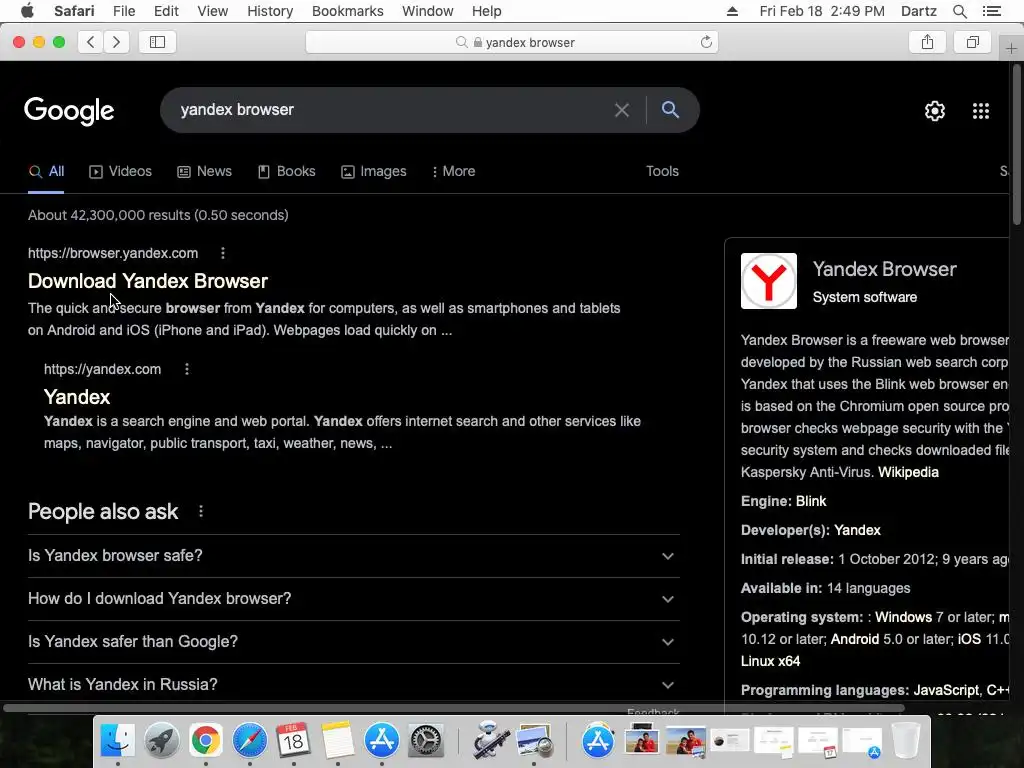Click the Yandex Browser logo thumbnail
The height and width of the screenshot is (768, 1024).
(x=769, y=281)
